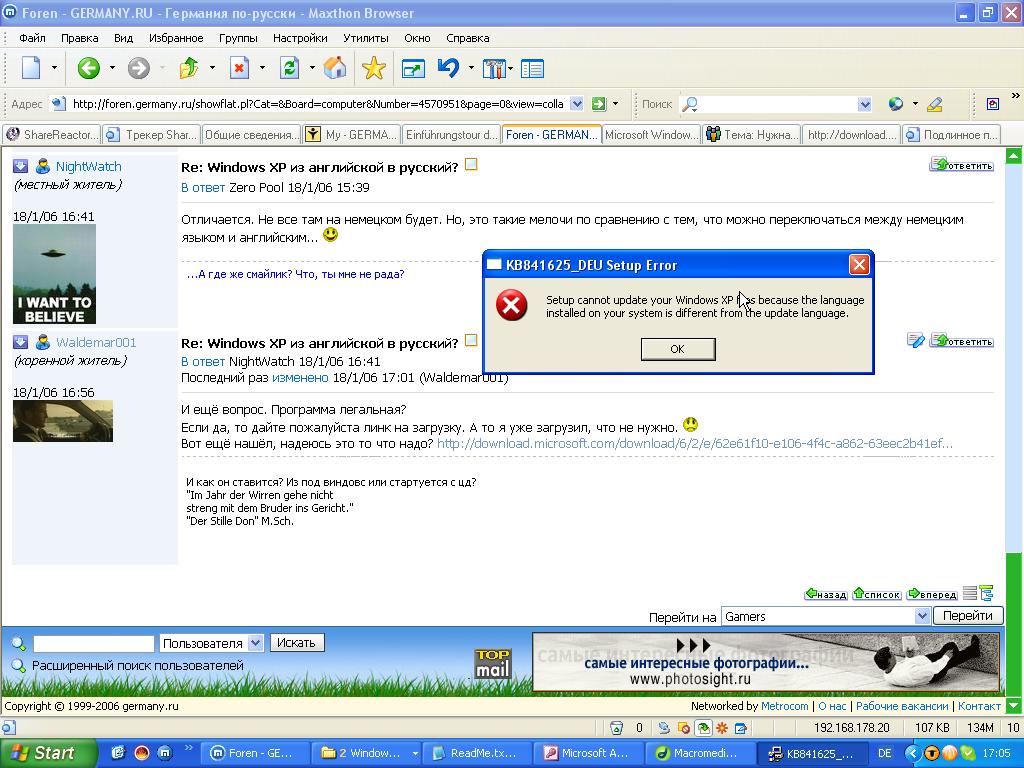Close the Setup Error dialog with red X

point(859,264)
